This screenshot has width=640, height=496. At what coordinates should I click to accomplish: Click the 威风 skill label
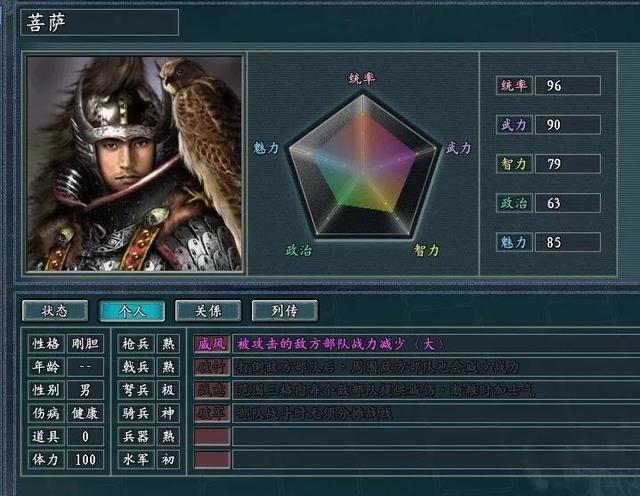[x=212, y=344]
